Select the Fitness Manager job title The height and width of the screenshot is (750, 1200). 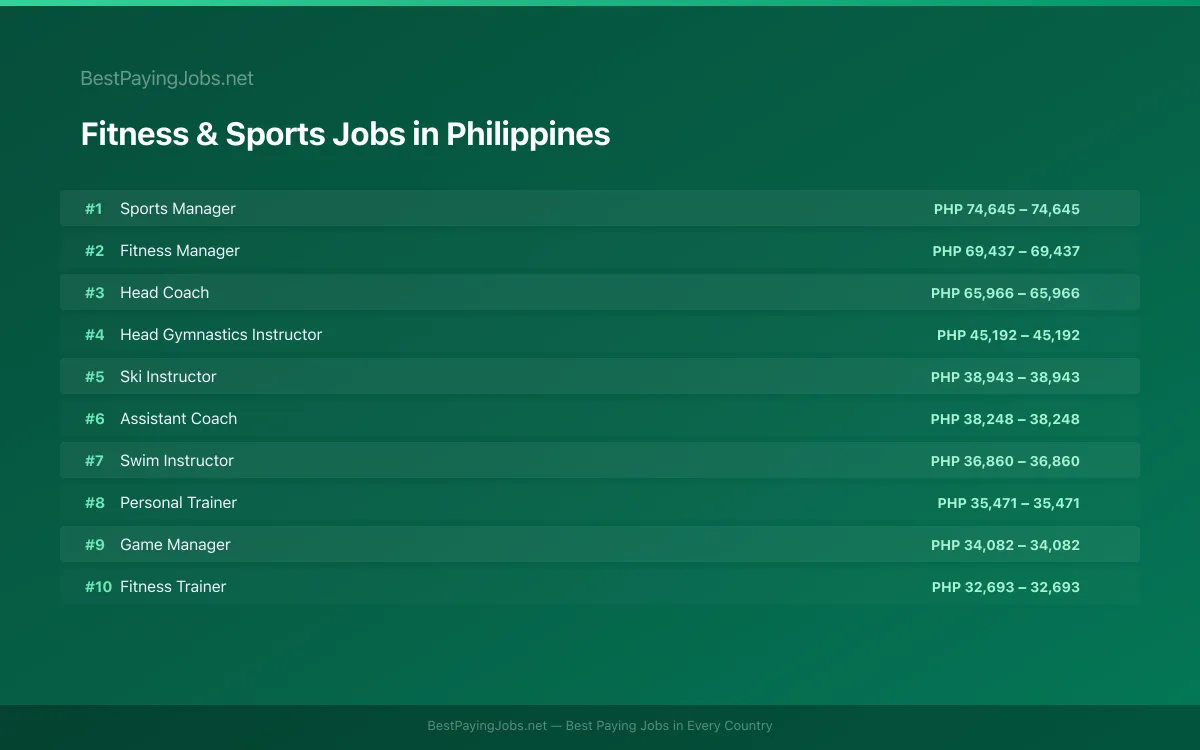(180, 251)
